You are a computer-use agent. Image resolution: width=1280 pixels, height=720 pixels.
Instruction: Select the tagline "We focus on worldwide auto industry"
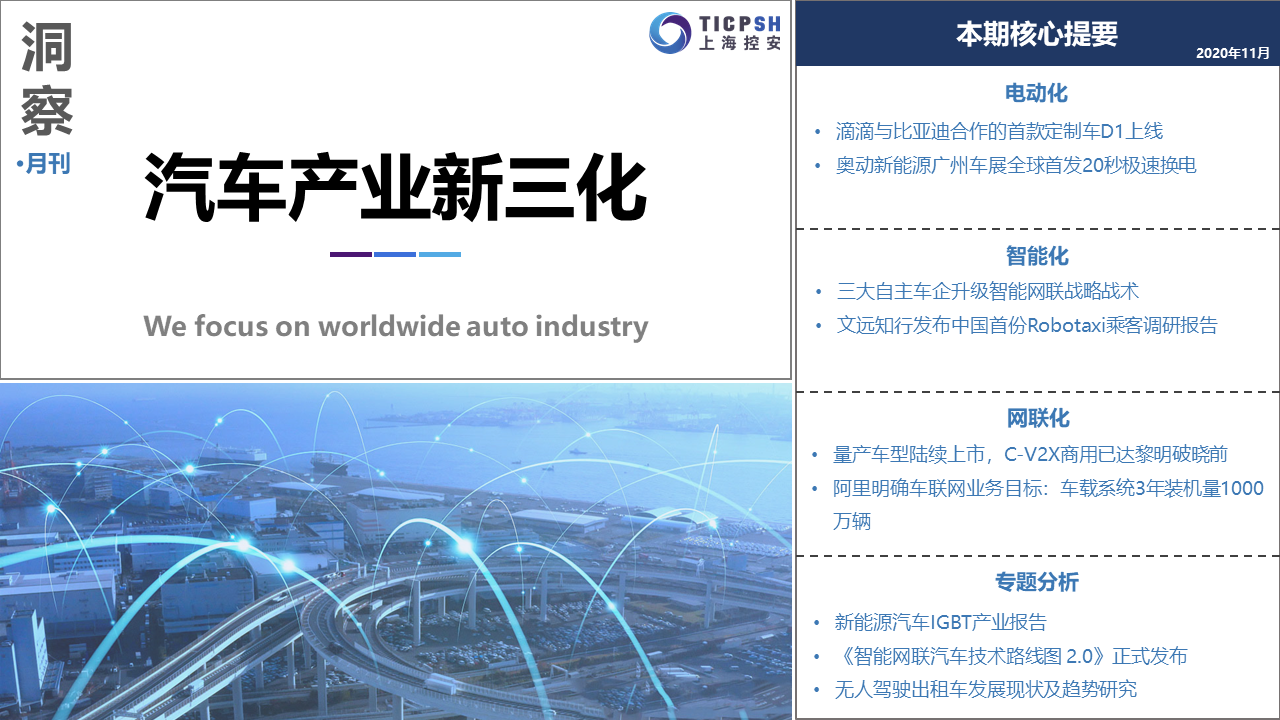tap(395, 326)
